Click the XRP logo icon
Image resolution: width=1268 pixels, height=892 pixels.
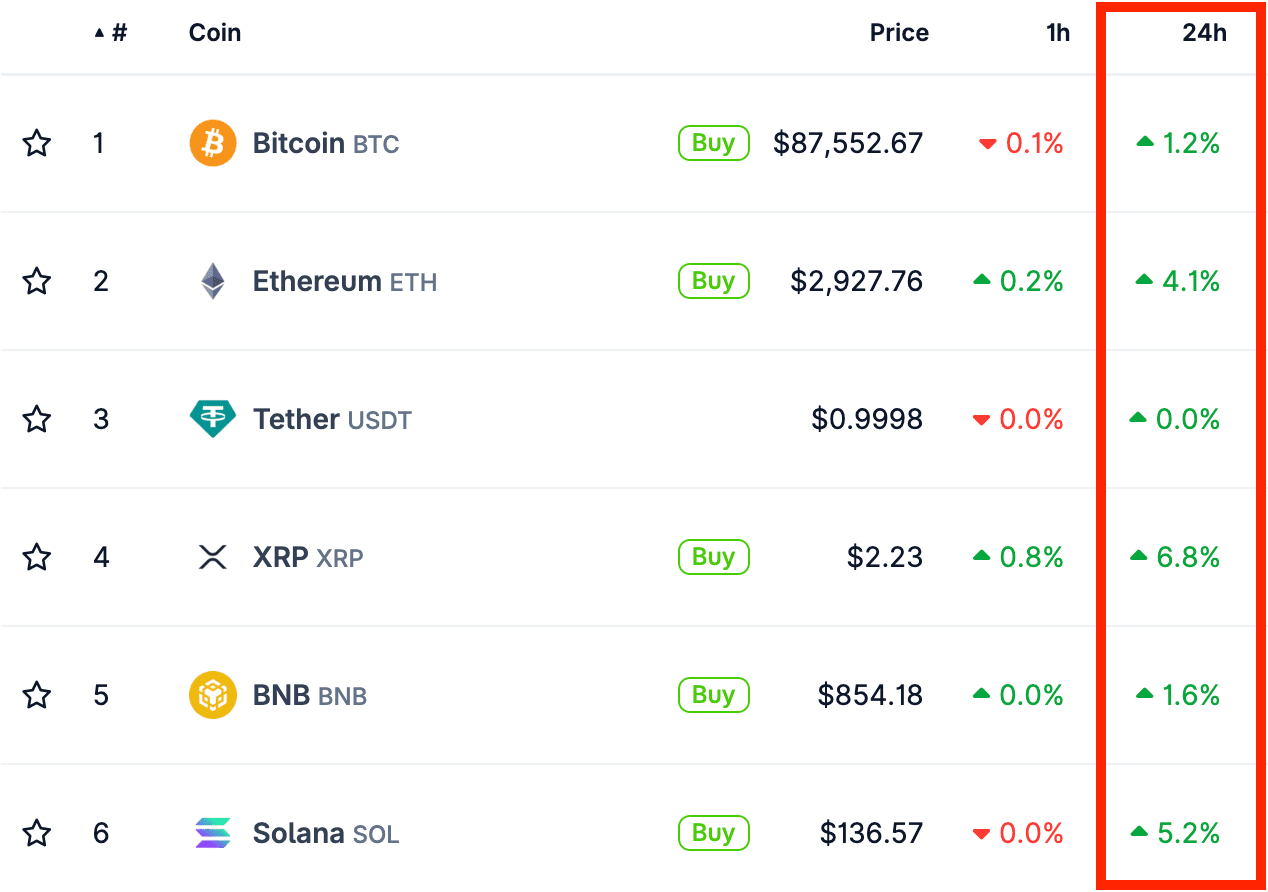coord(213,557)
